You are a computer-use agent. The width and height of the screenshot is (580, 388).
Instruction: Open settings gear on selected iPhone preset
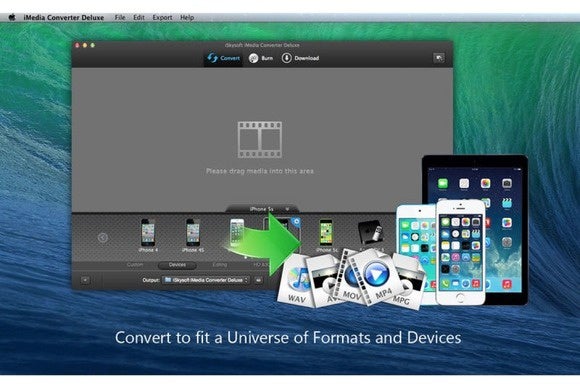[296, 222]
